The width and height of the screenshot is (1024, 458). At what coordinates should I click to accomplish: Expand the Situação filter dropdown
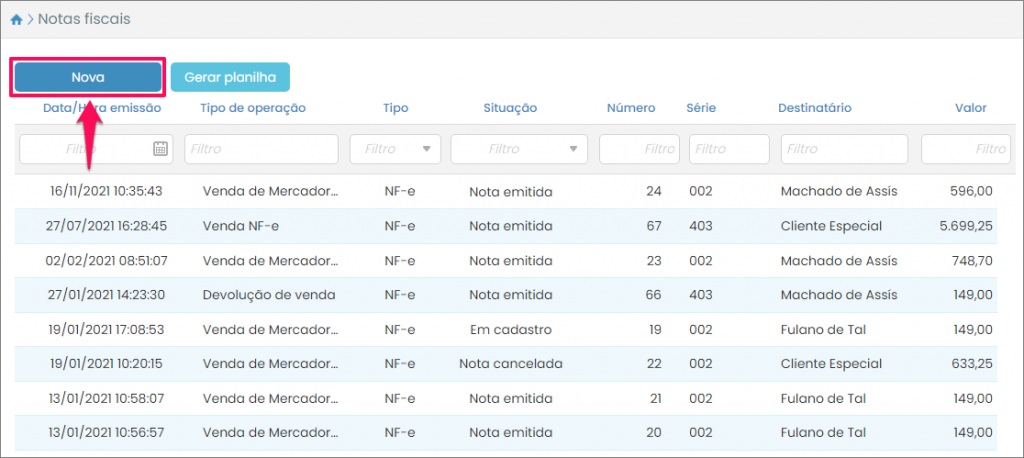(x=574, y=149)
